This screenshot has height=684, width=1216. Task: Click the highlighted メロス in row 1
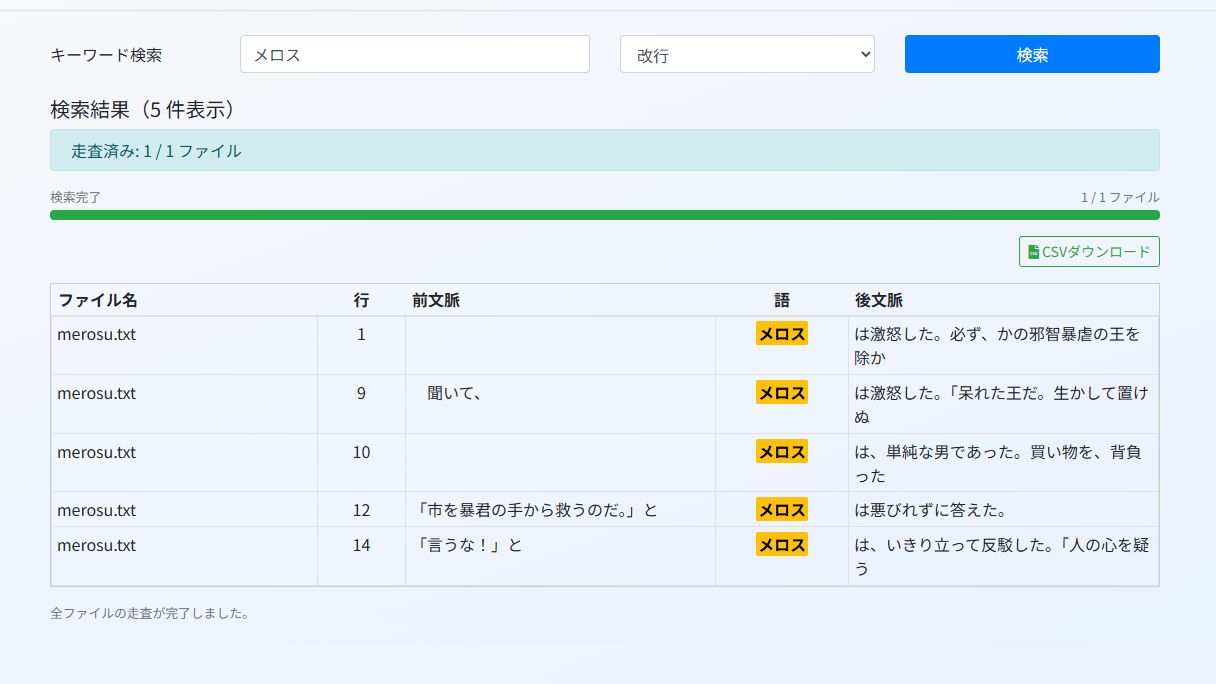[782, 333]
